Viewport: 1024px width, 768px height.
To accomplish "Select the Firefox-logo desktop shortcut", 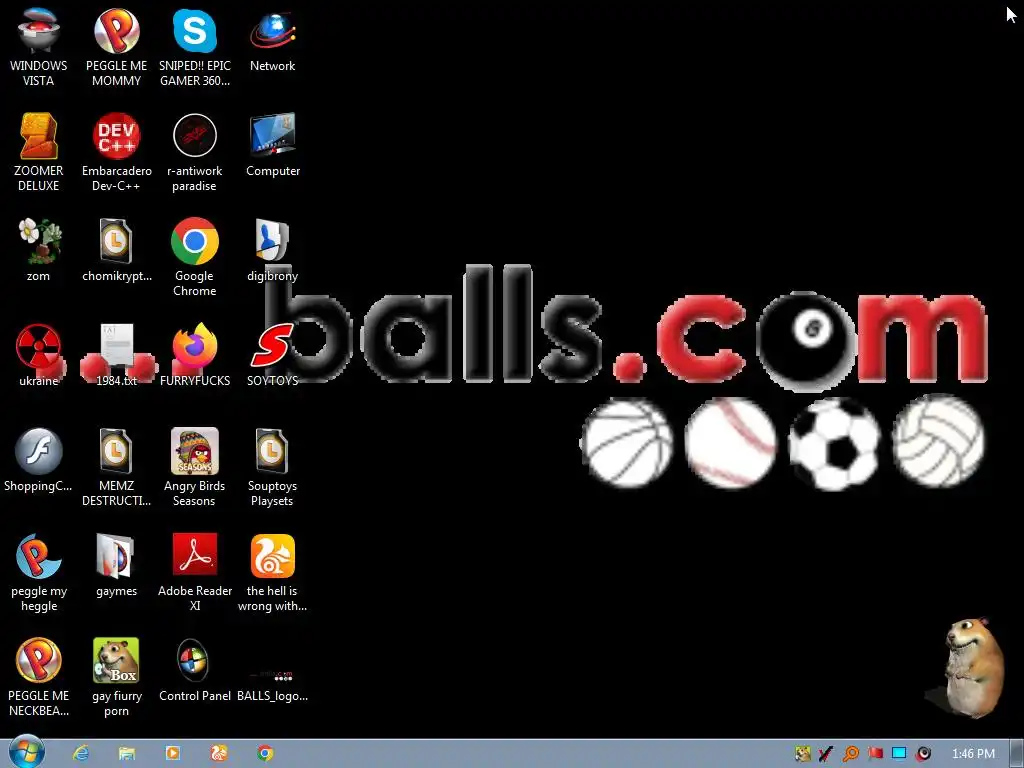I will pos(195,355).
